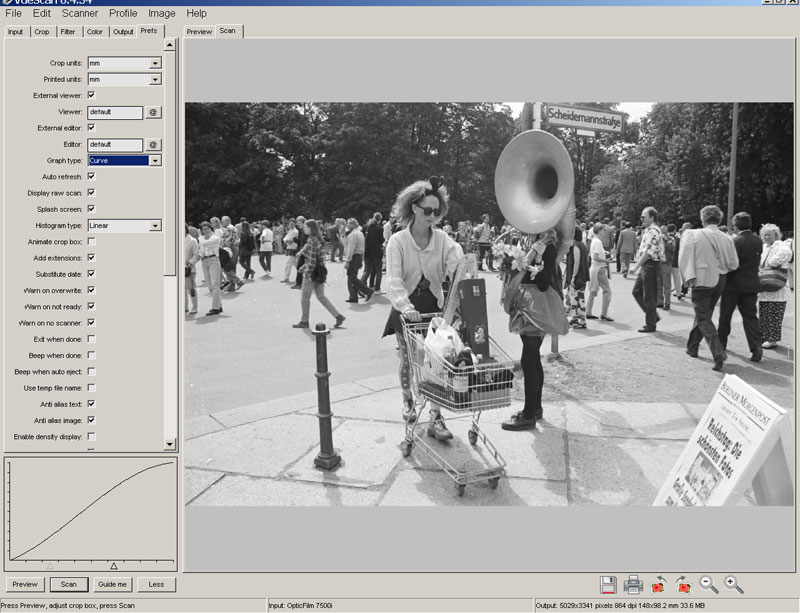Click in the Viewer text field
The width and height of the screenshot is (800, 613).
coord(115,112)
